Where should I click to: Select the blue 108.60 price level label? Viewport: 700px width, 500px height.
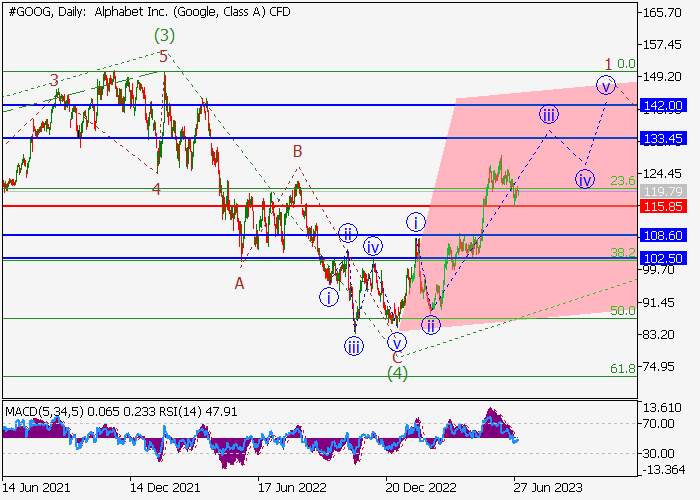(663, 235)
